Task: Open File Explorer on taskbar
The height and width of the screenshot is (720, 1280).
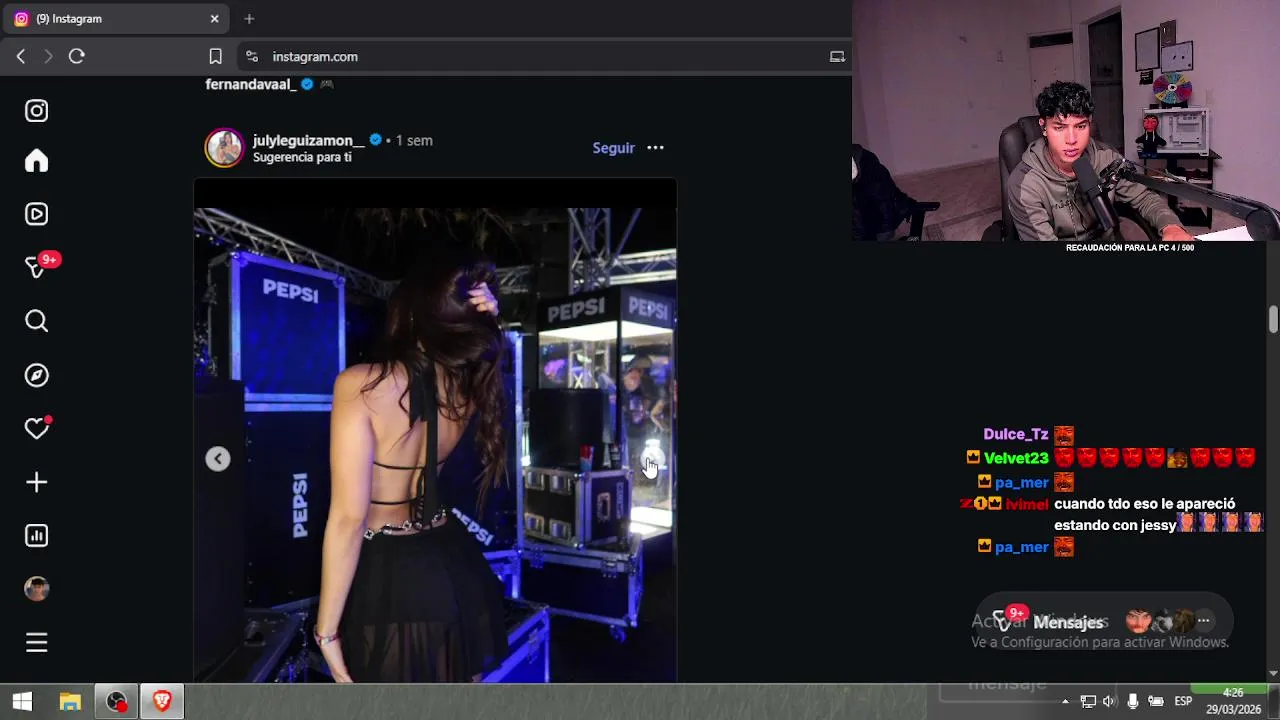Action: [x=70, y=702]
